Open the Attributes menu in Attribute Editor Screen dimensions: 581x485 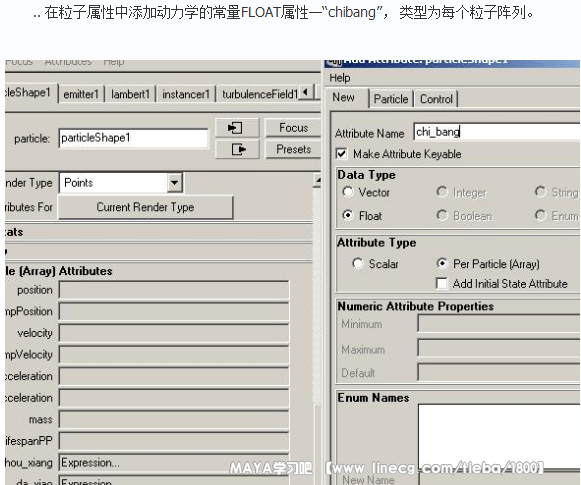point(68,62)
